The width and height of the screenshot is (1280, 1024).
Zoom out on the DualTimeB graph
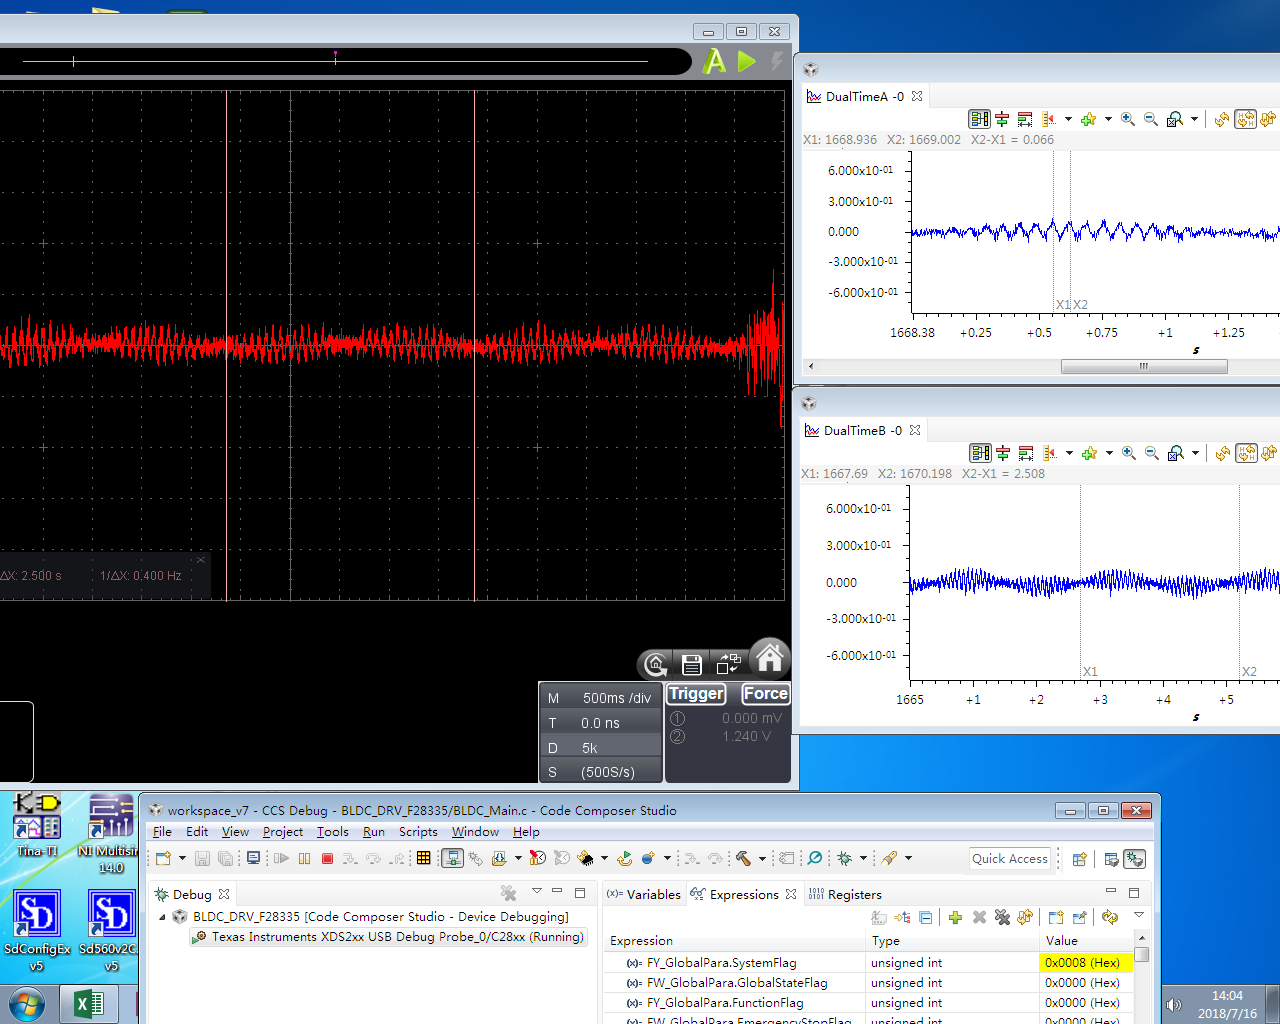pos(1152,453)
